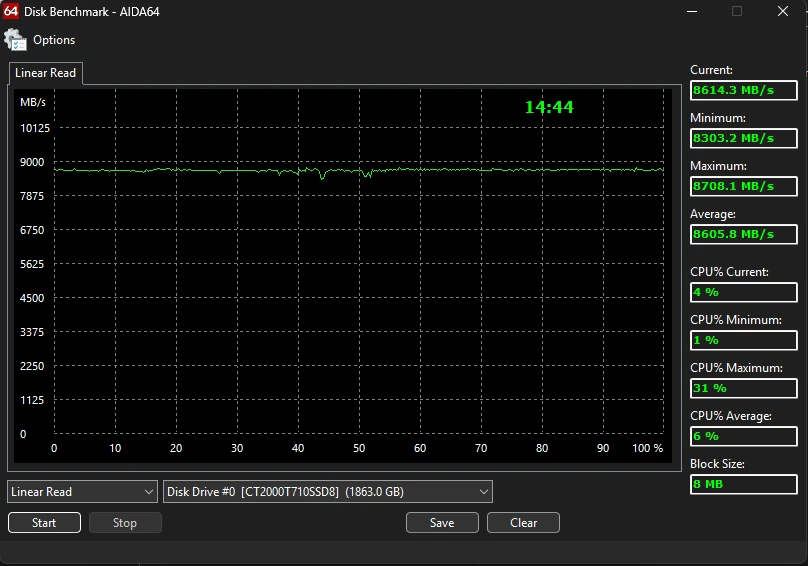Open the Disk Drive #0 selection dropdown
Image resolution: width=808 pixels, height=566 pixels.
(x=328, y=491)
